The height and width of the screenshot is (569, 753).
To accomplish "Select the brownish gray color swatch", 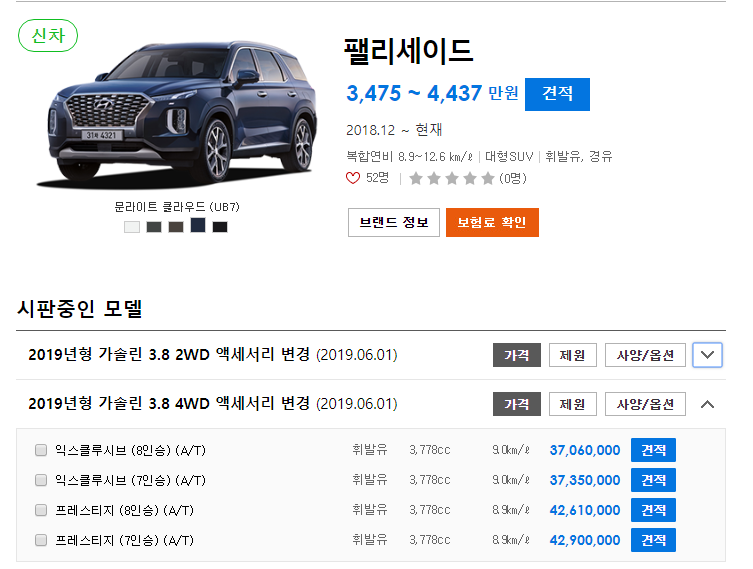I will coord(176,227).
